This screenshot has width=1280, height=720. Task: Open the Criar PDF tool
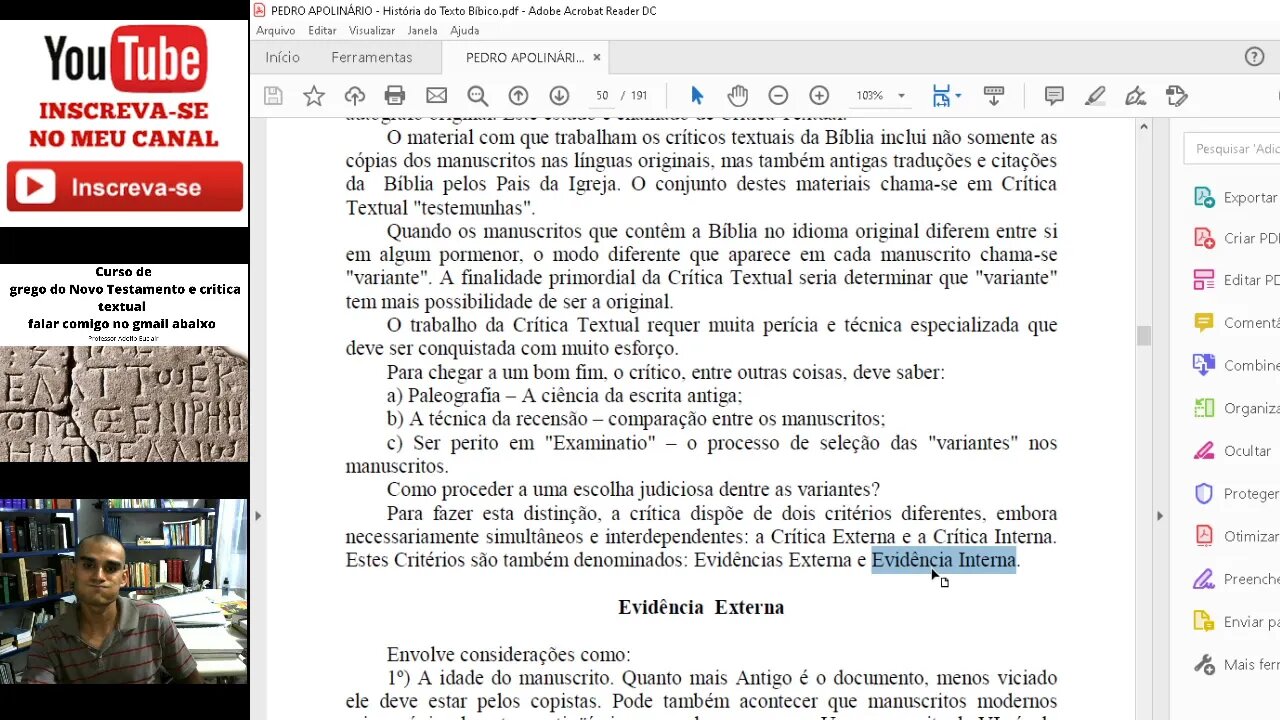(1236, 238)
